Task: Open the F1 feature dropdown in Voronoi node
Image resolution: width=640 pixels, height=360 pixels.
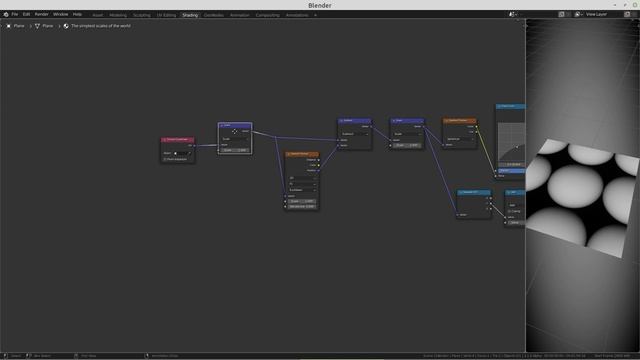Action: click(302, 184)
